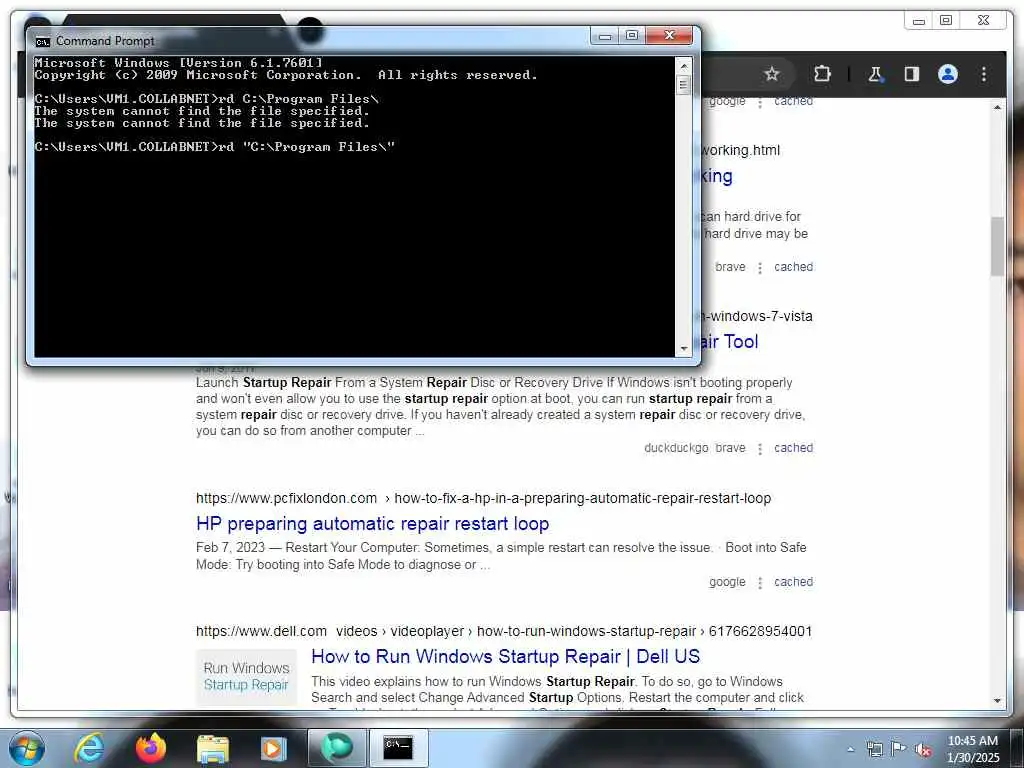Open the cached link on the 'brave' source row

pos(793,267)
